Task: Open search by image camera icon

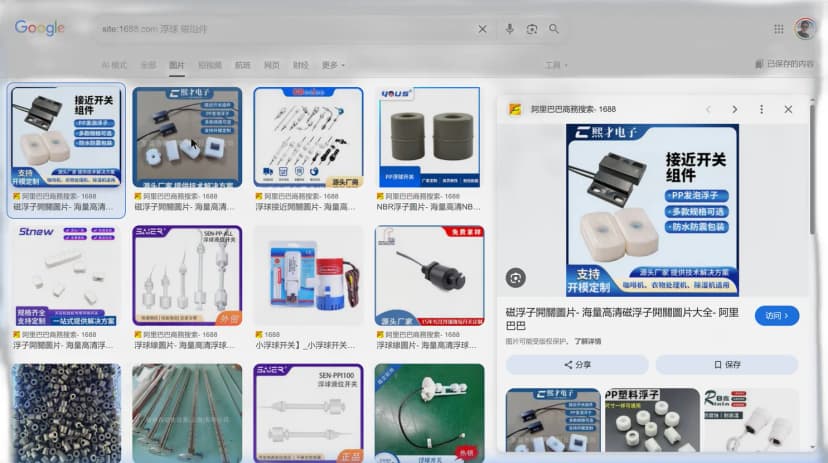Action: 532,29
